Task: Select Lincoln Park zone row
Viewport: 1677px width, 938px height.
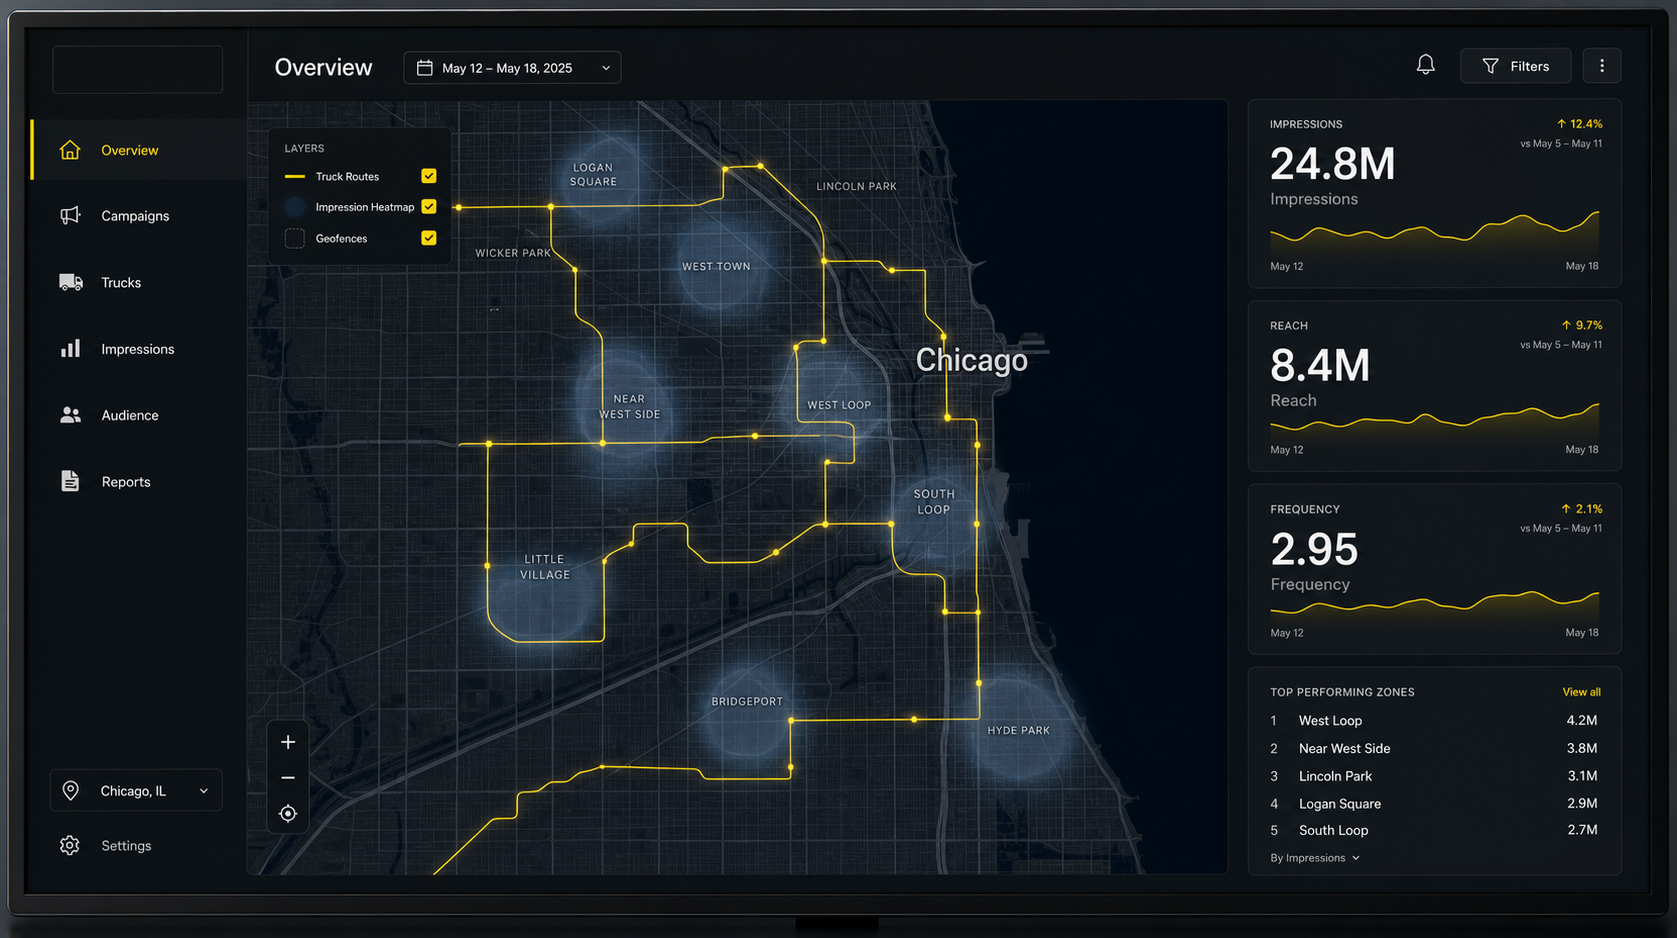Action: 1434,776
